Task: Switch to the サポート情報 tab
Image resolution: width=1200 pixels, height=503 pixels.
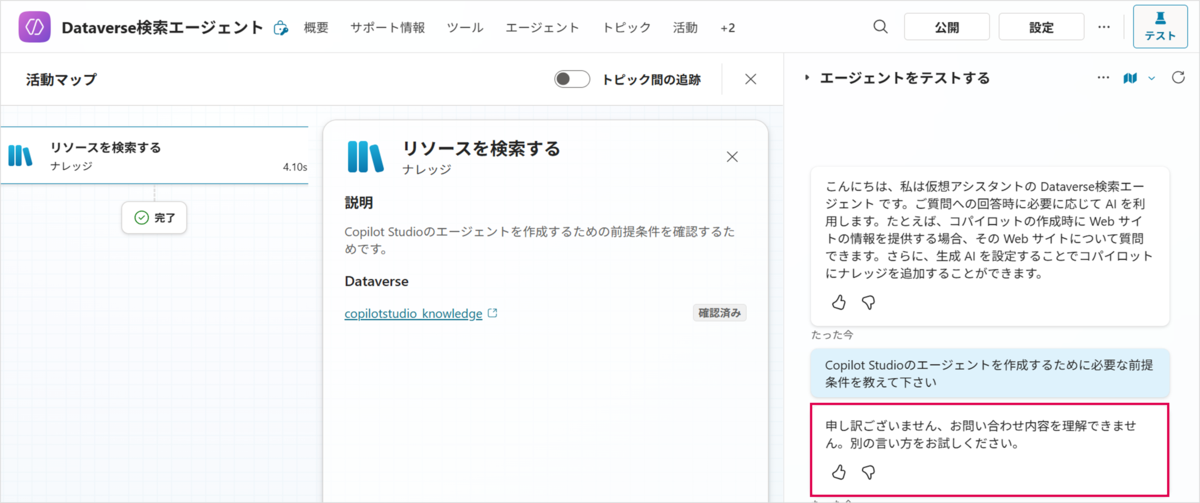Action: (x=387, y=28)
